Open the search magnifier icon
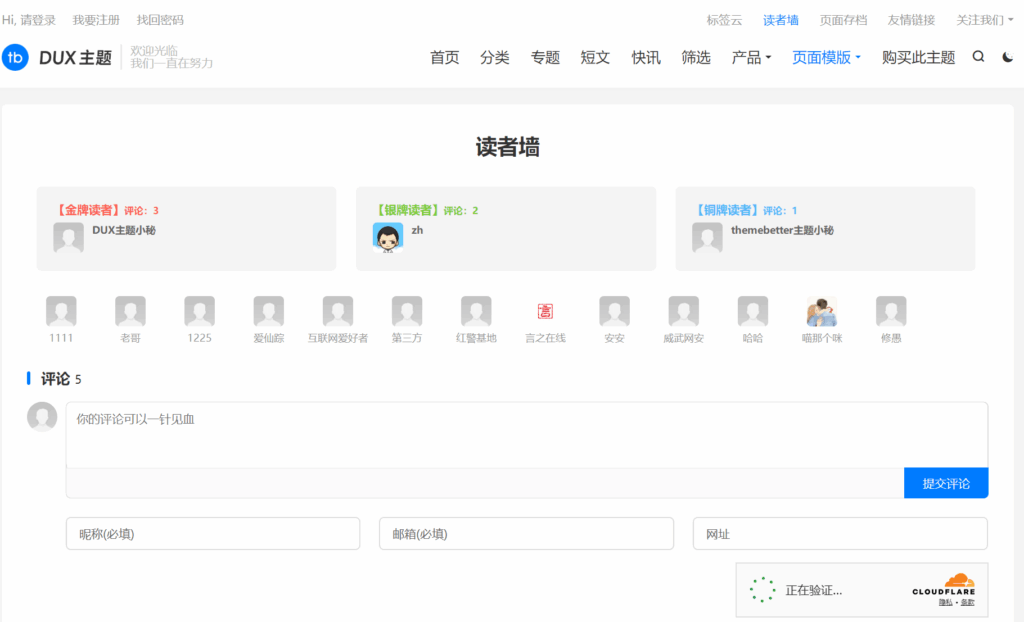This screenshot has width=1024, height=622. pos(978,57)
